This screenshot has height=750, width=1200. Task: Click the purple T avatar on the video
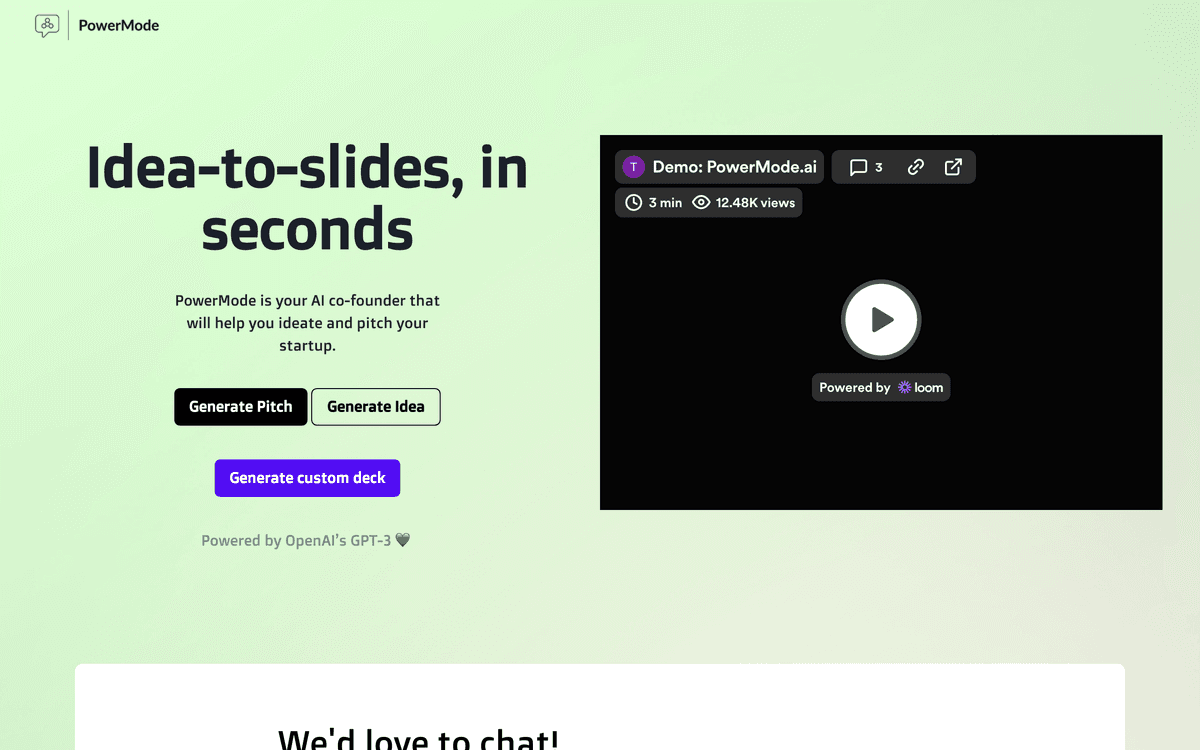(633, 167)
